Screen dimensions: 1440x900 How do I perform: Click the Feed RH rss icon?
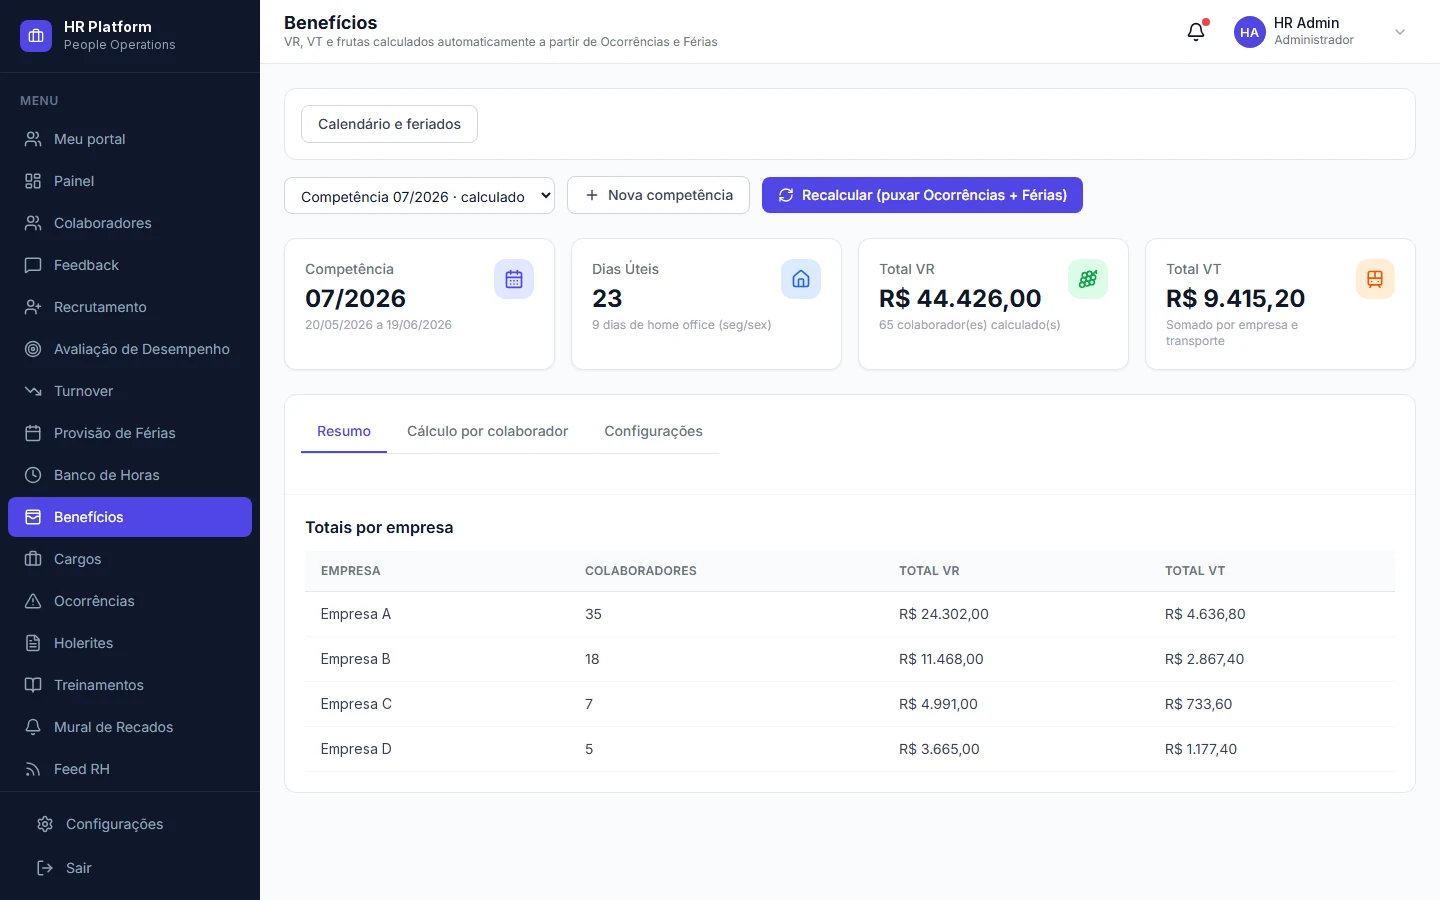(33, 769)
